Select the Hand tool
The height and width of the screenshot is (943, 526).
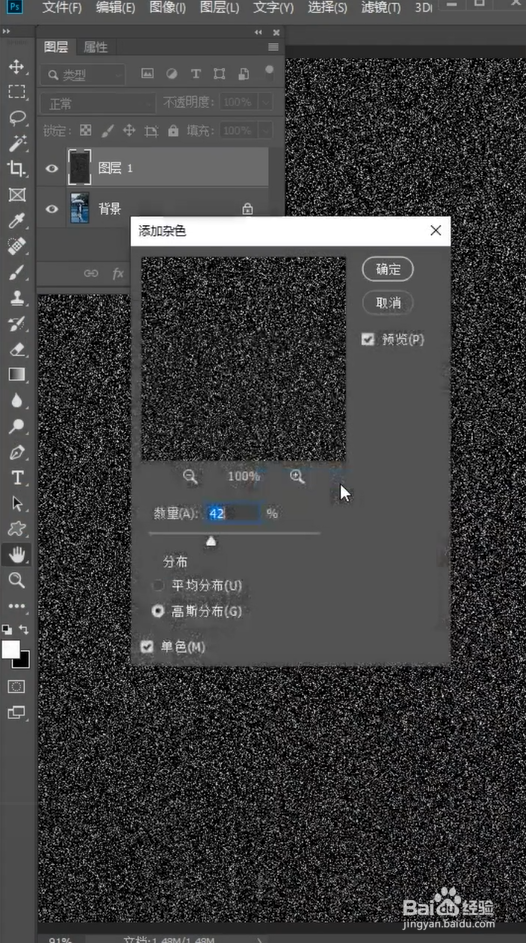coord(16,555)
